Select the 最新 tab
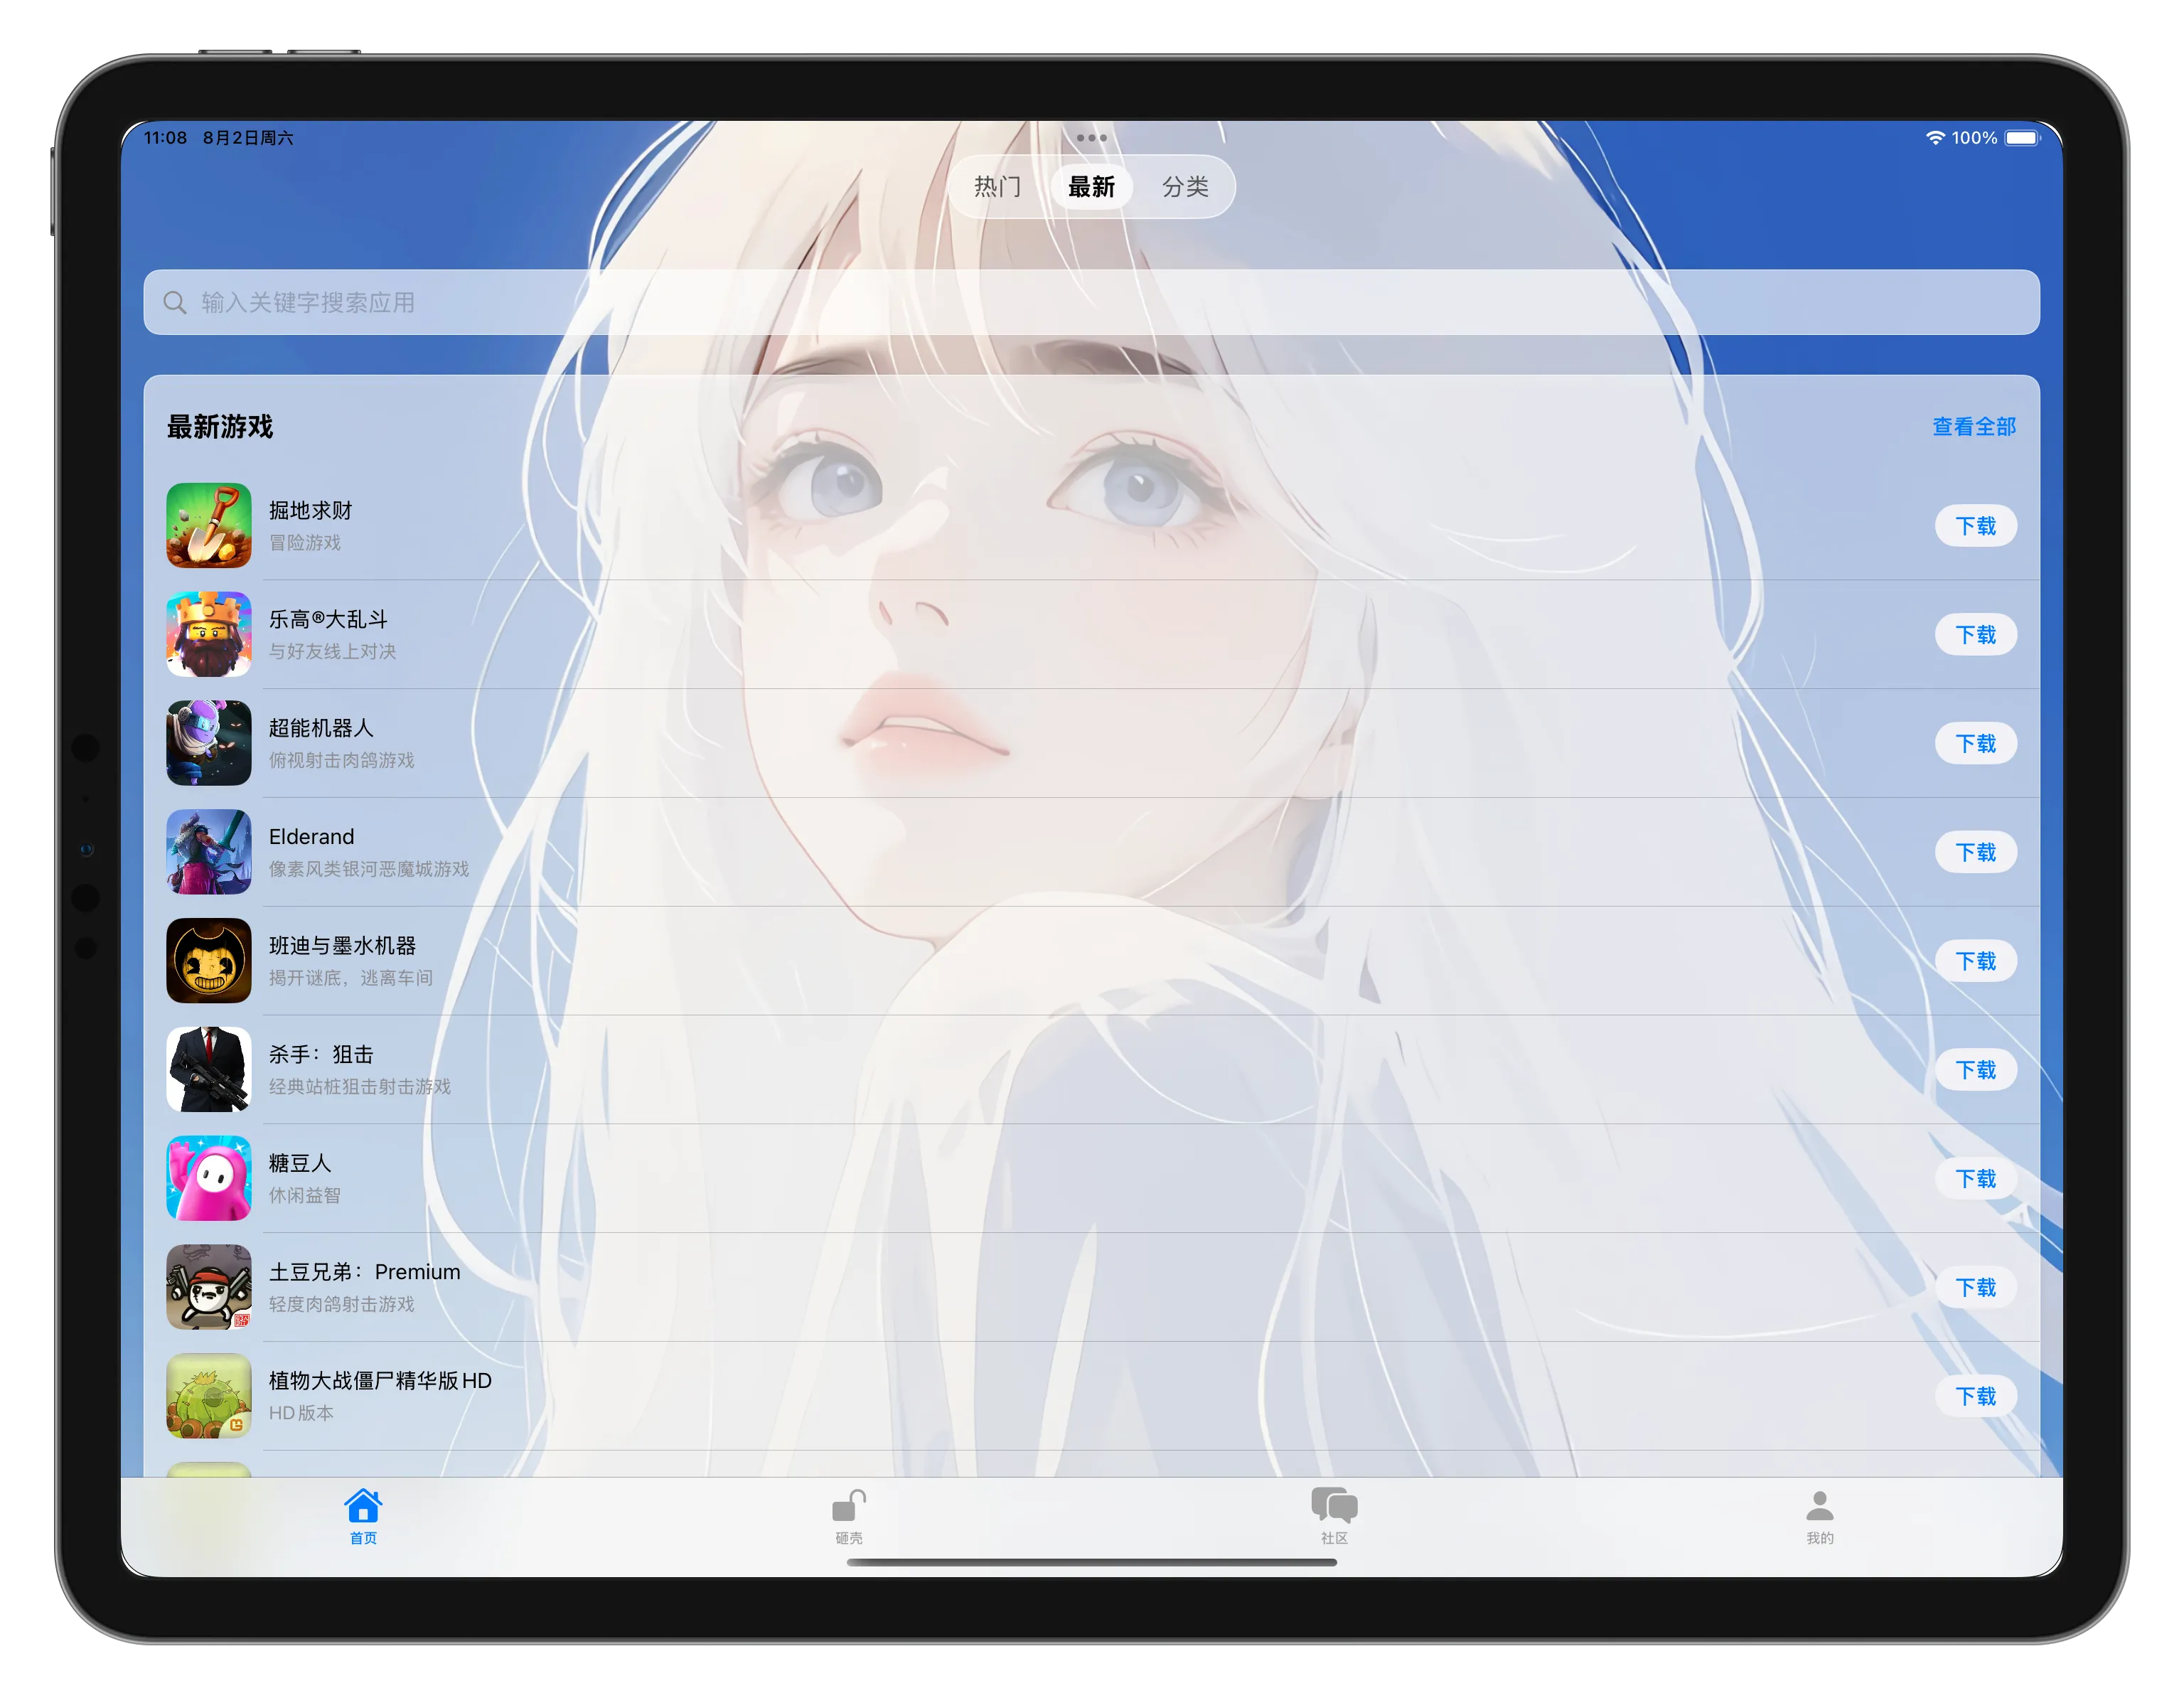This screenshot has width=2184, height=1698. (x=1091, y=187)
